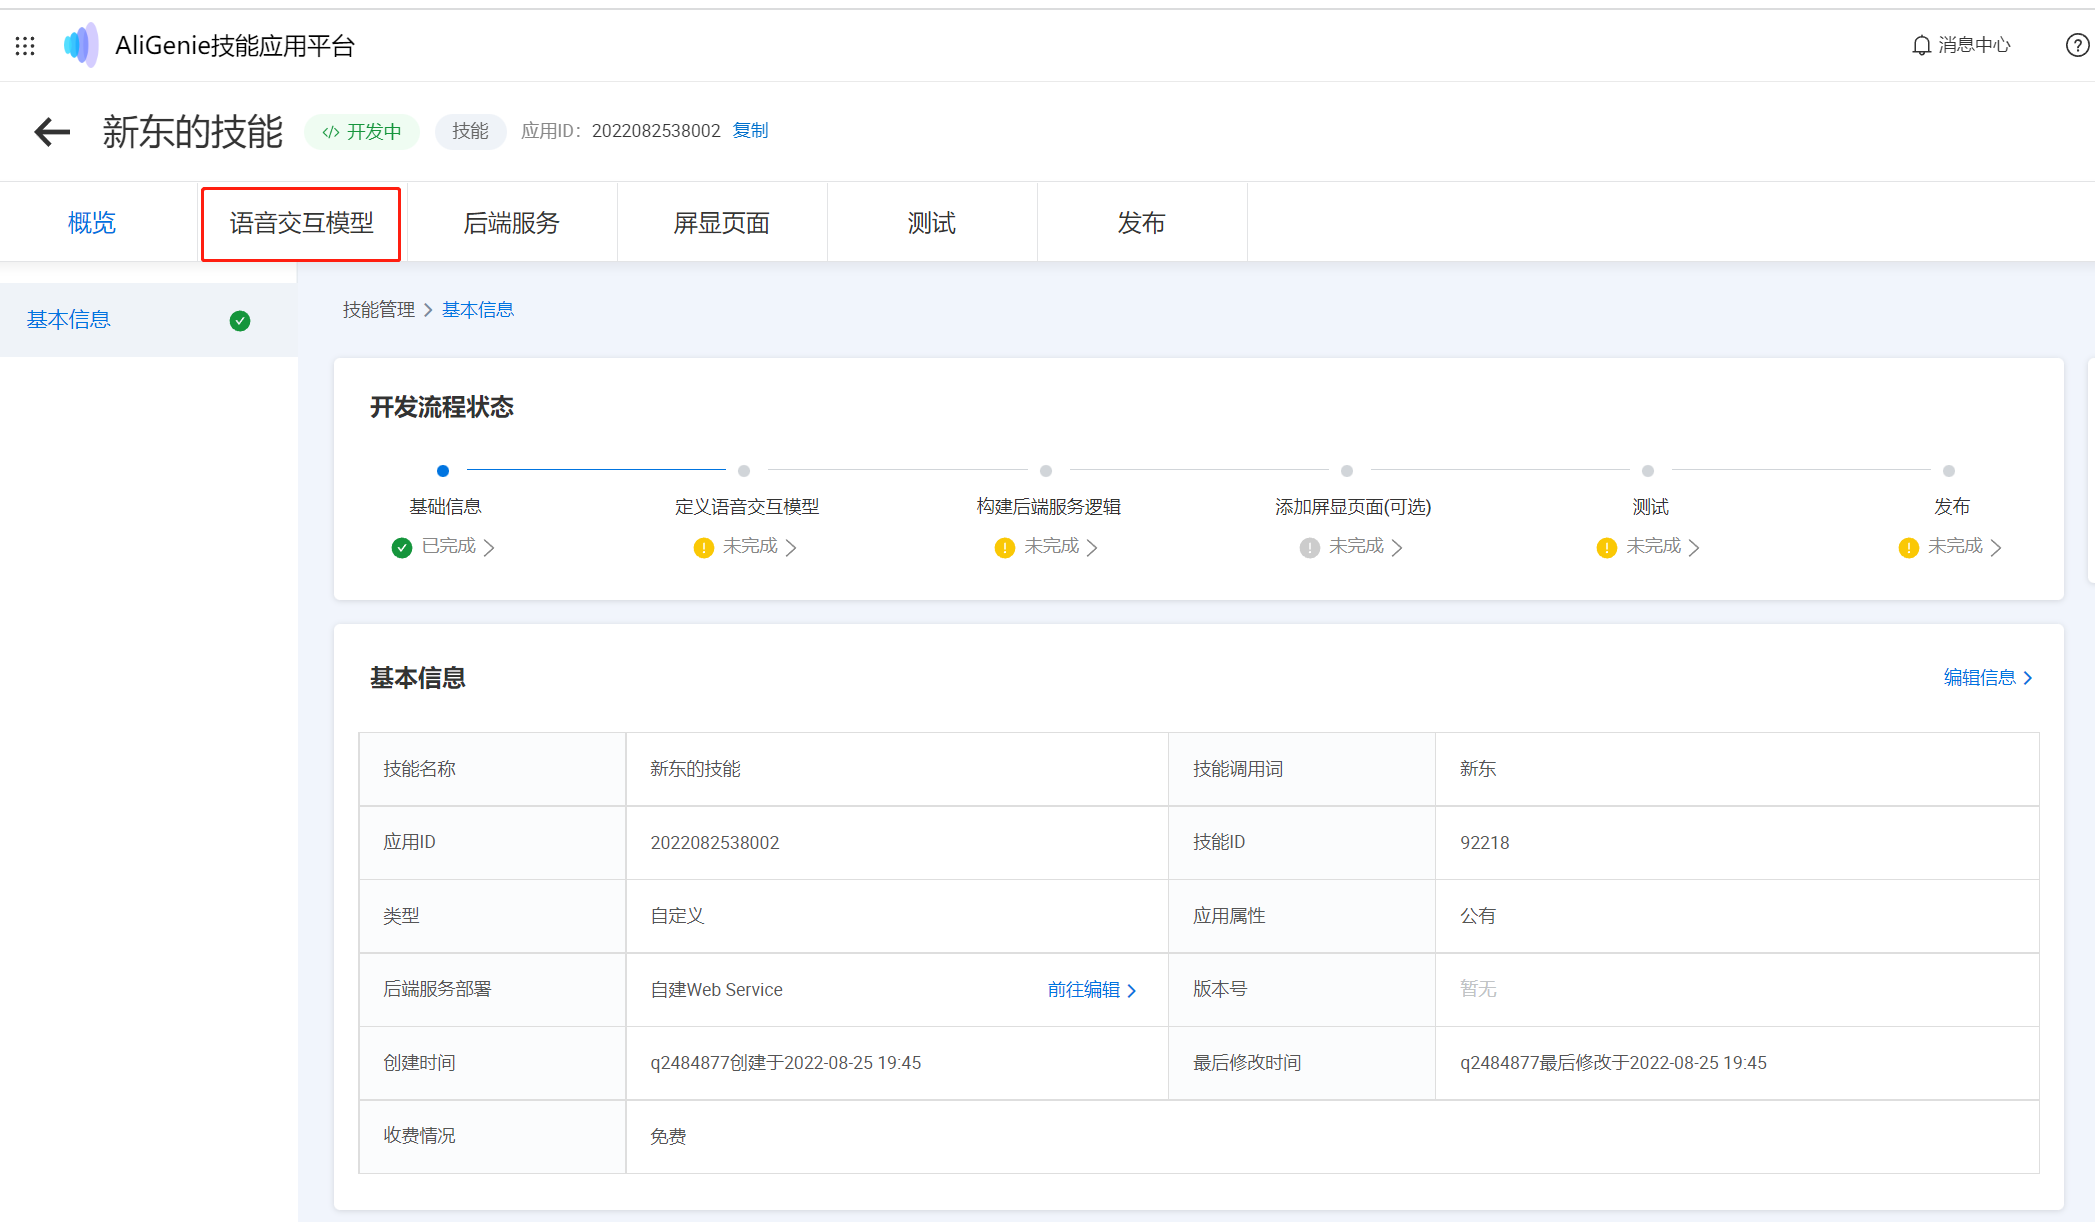Click 收费情况 value 免费
Screen dimensions: 2095x1222
click(668, 1137)
